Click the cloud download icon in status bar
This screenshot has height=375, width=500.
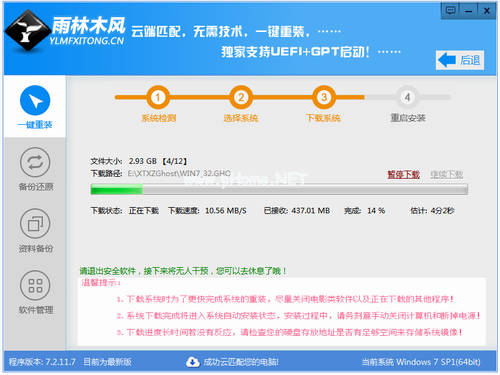coord(193,362)
